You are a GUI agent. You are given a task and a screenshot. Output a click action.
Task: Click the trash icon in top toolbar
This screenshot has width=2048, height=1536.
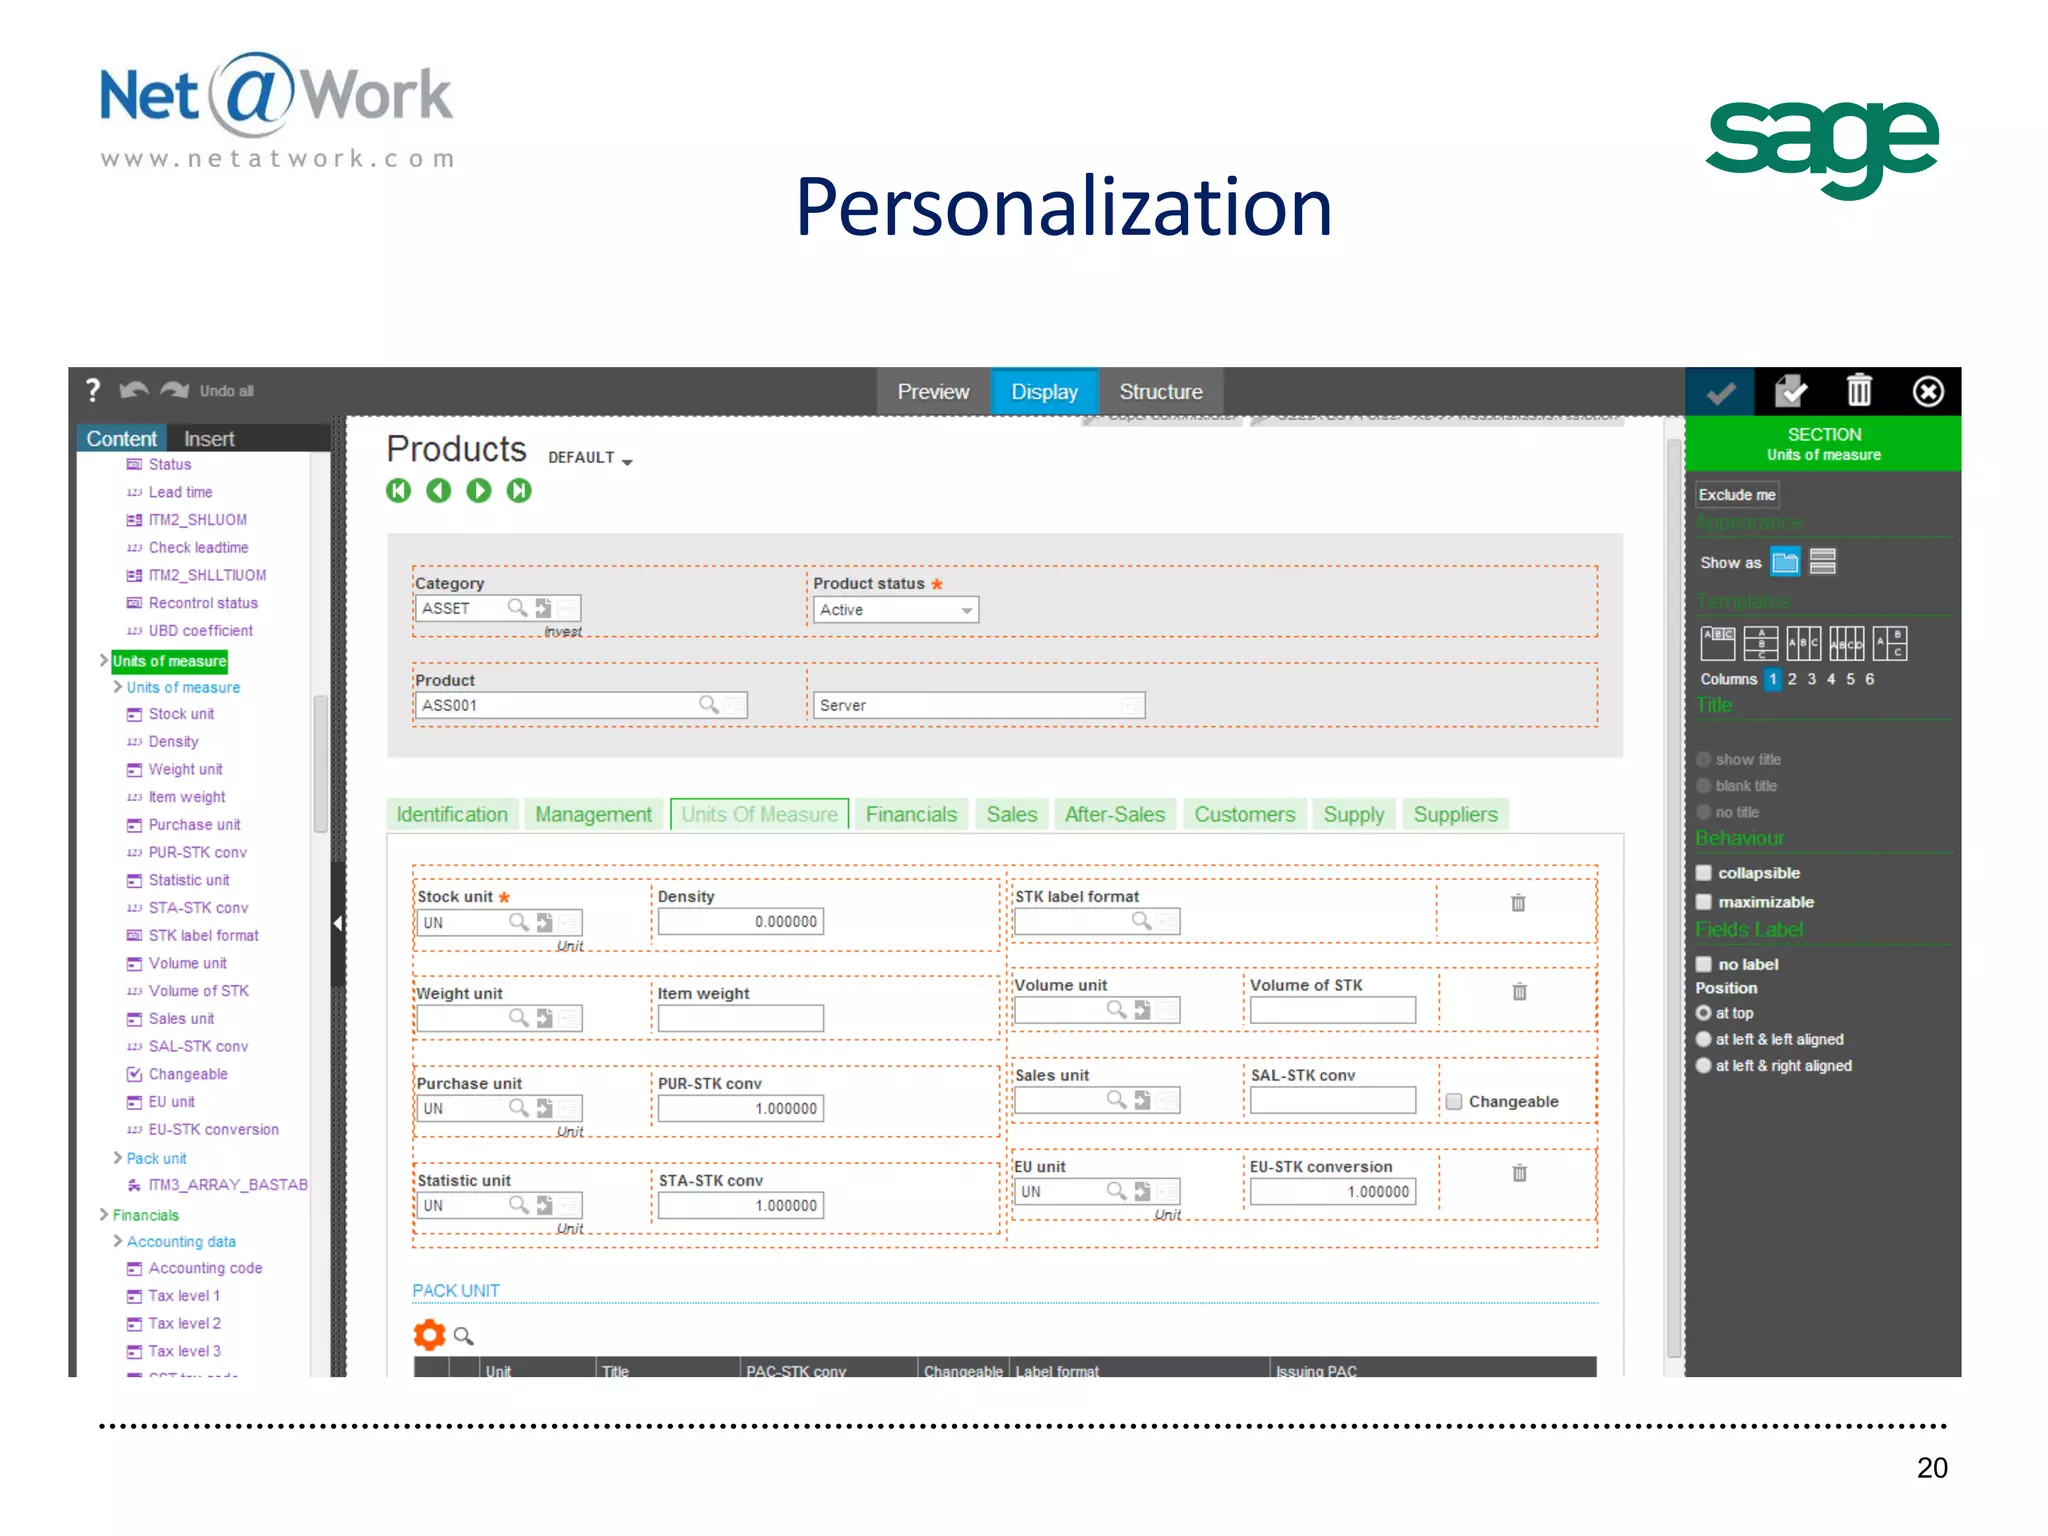tap(1859, 390)
